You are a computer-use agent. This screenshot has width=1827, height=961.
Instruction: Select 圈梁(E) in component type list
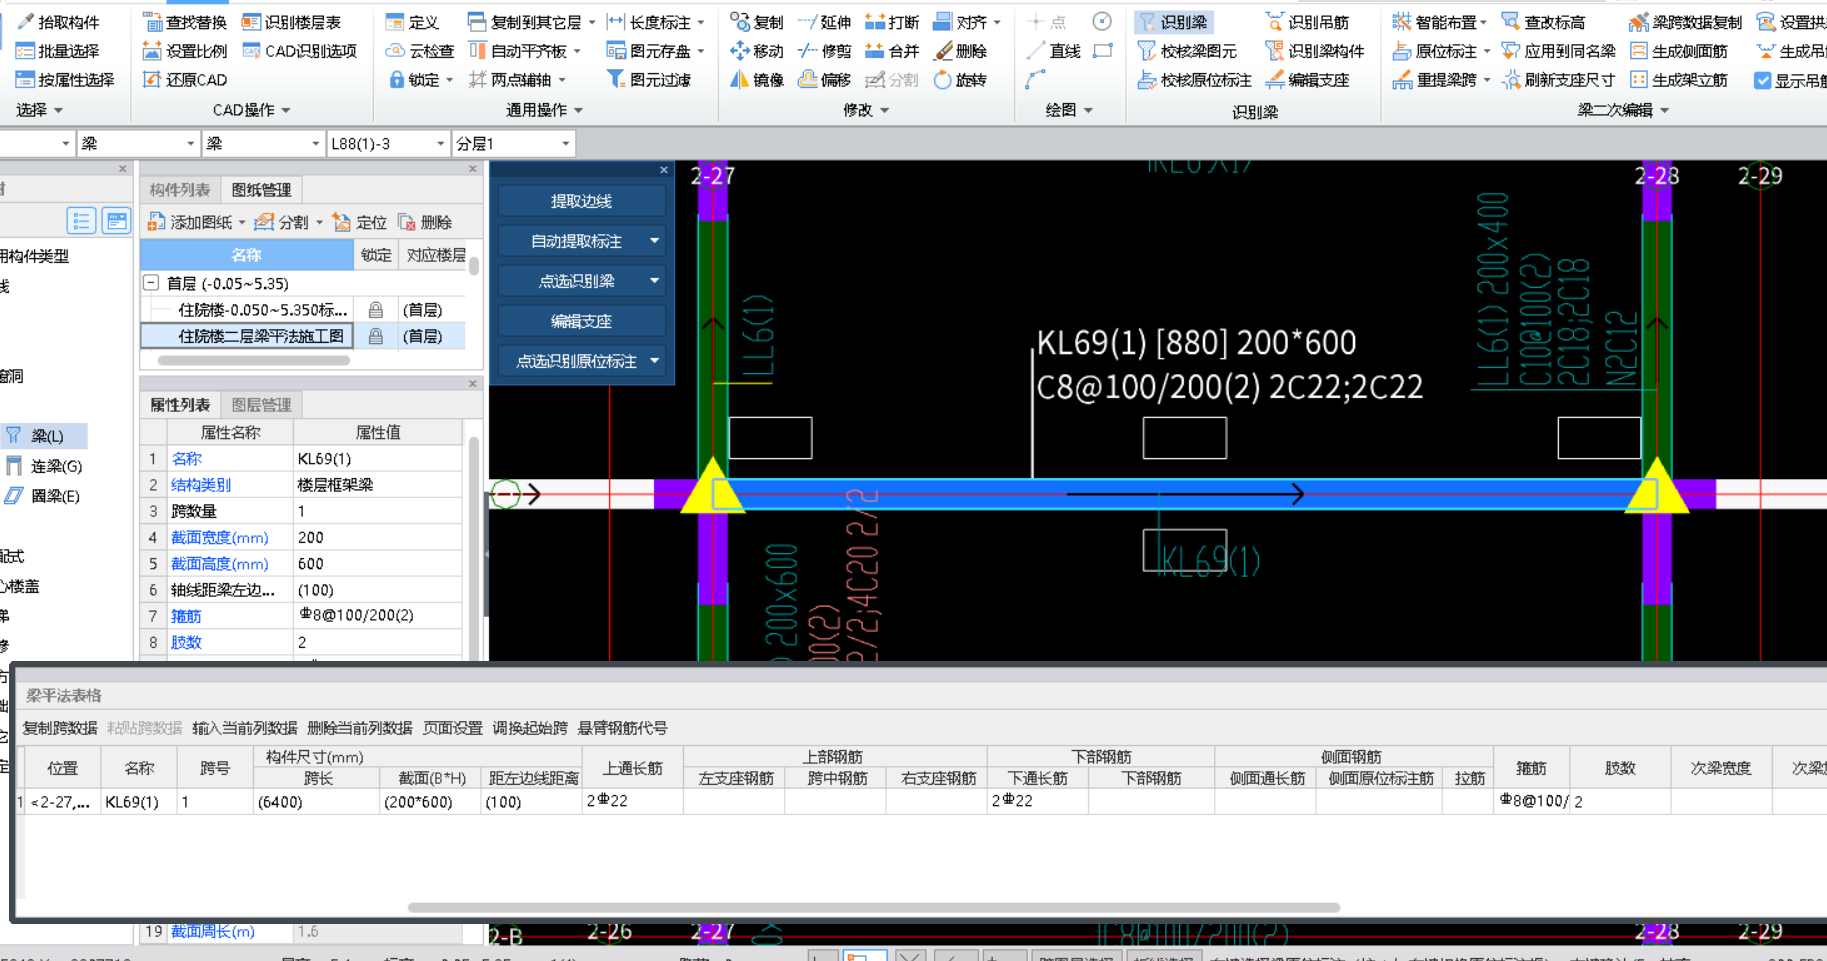[x=44, y=496]
